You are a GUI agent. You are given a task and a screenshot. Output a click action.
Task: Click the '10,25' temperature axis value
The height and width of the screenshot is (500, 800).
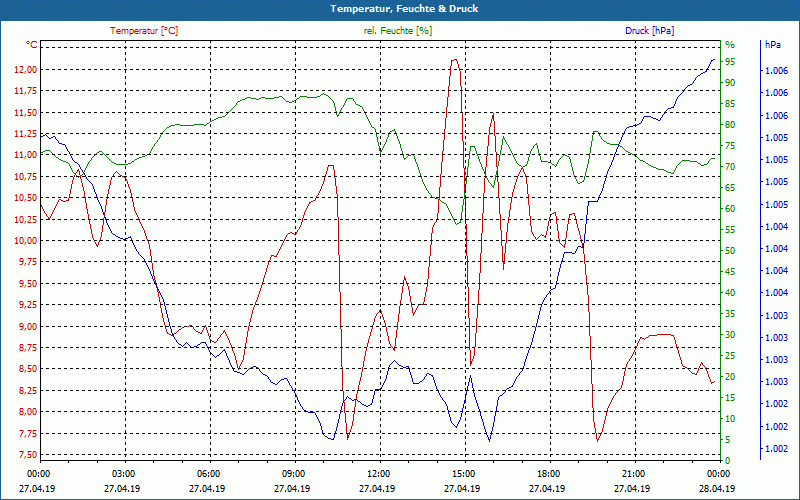[26, 219]
